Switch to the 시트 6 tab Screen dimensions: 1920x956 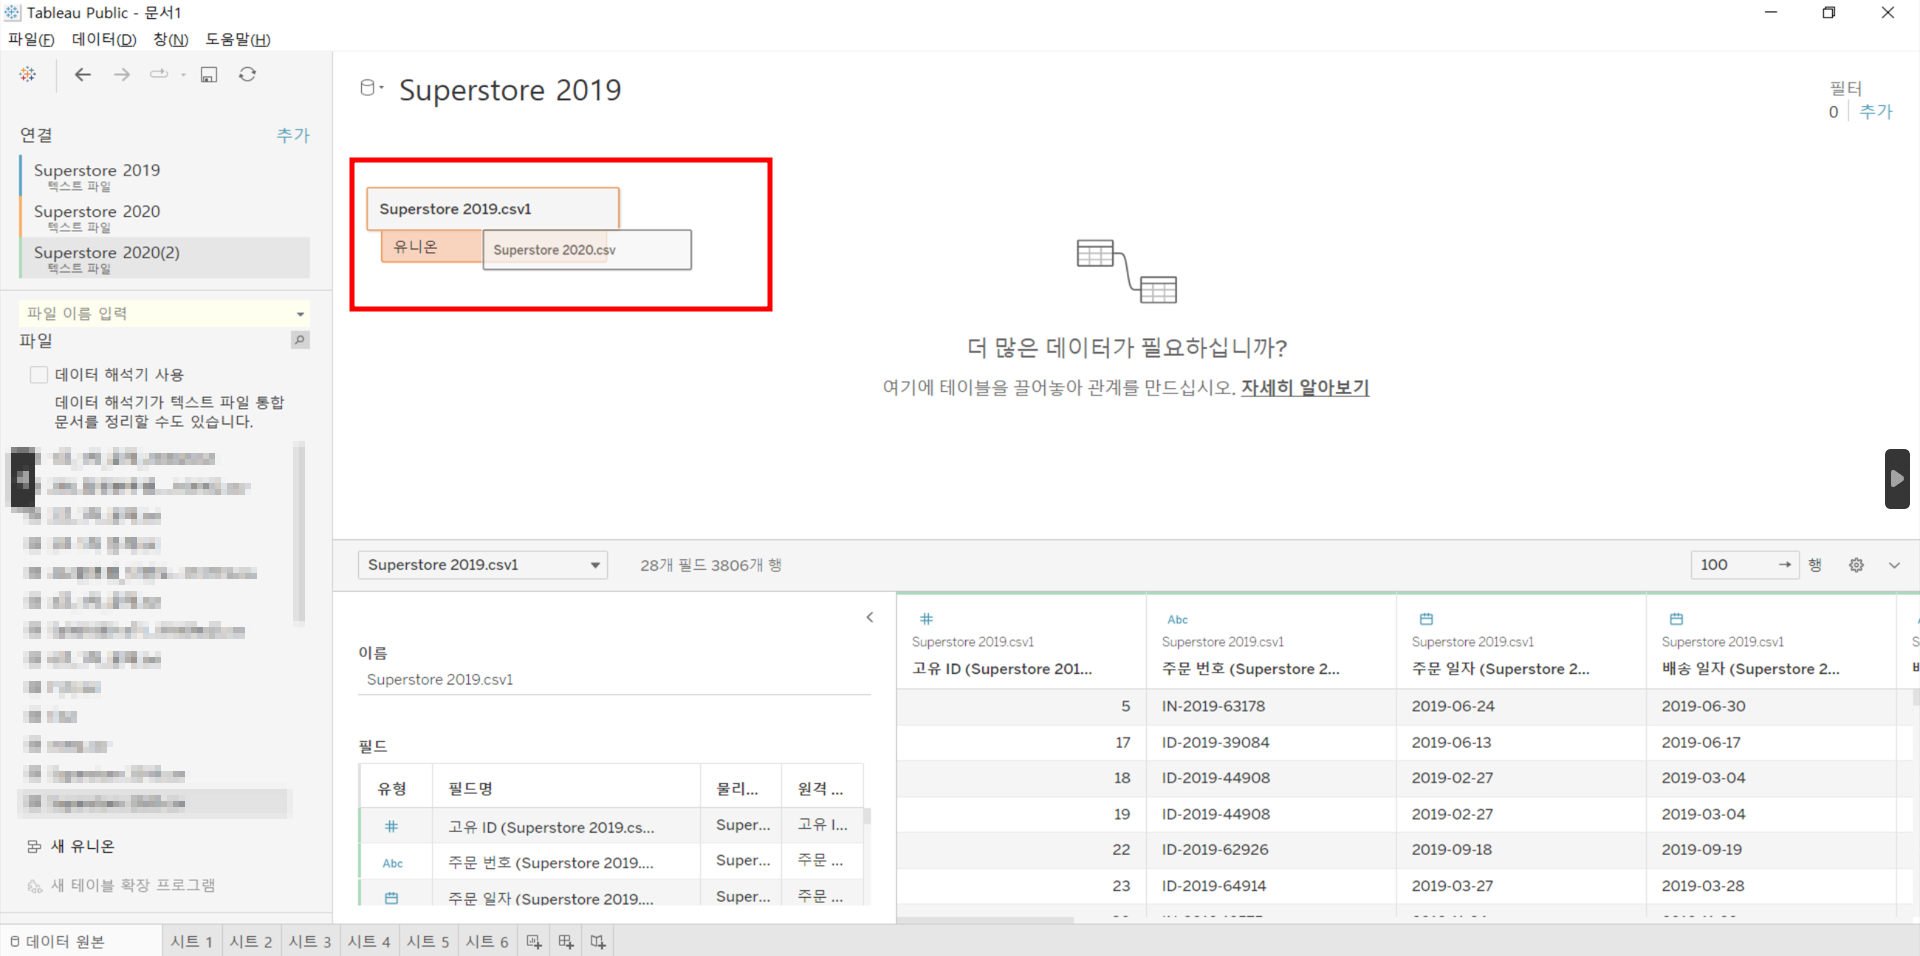click(487, 941)
